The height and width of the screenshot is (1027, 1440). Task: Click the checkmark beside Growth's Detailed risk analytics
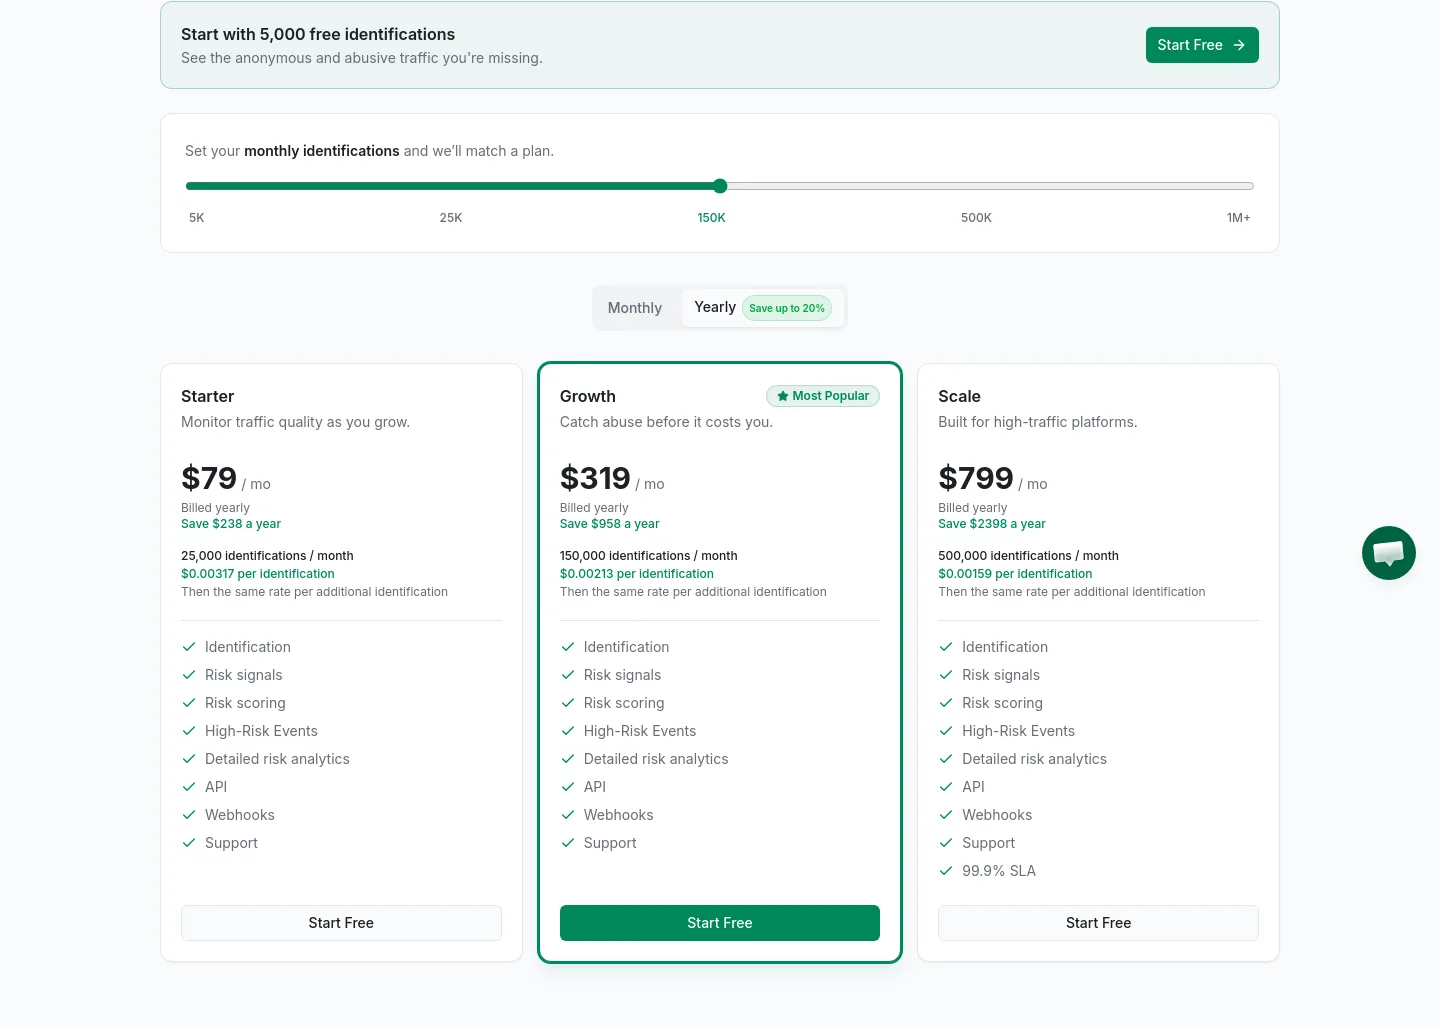tap(568, 759)
